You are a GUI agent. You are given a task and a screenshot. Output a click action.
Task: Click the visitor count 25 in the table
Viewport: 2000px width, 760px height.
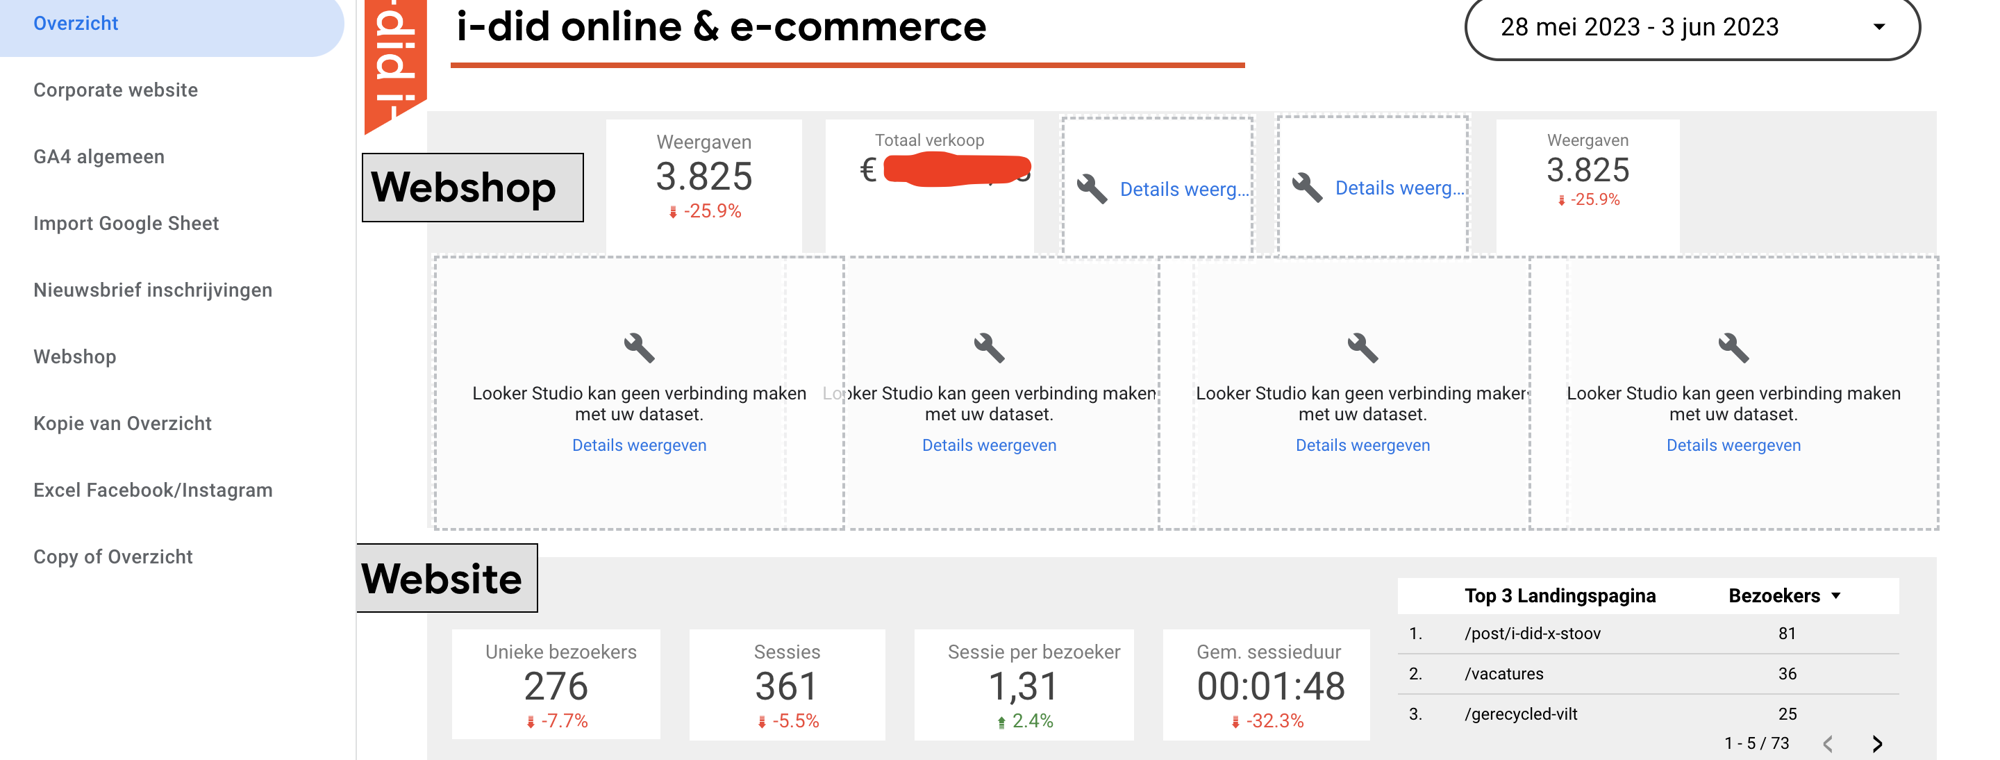[1787, 714]
